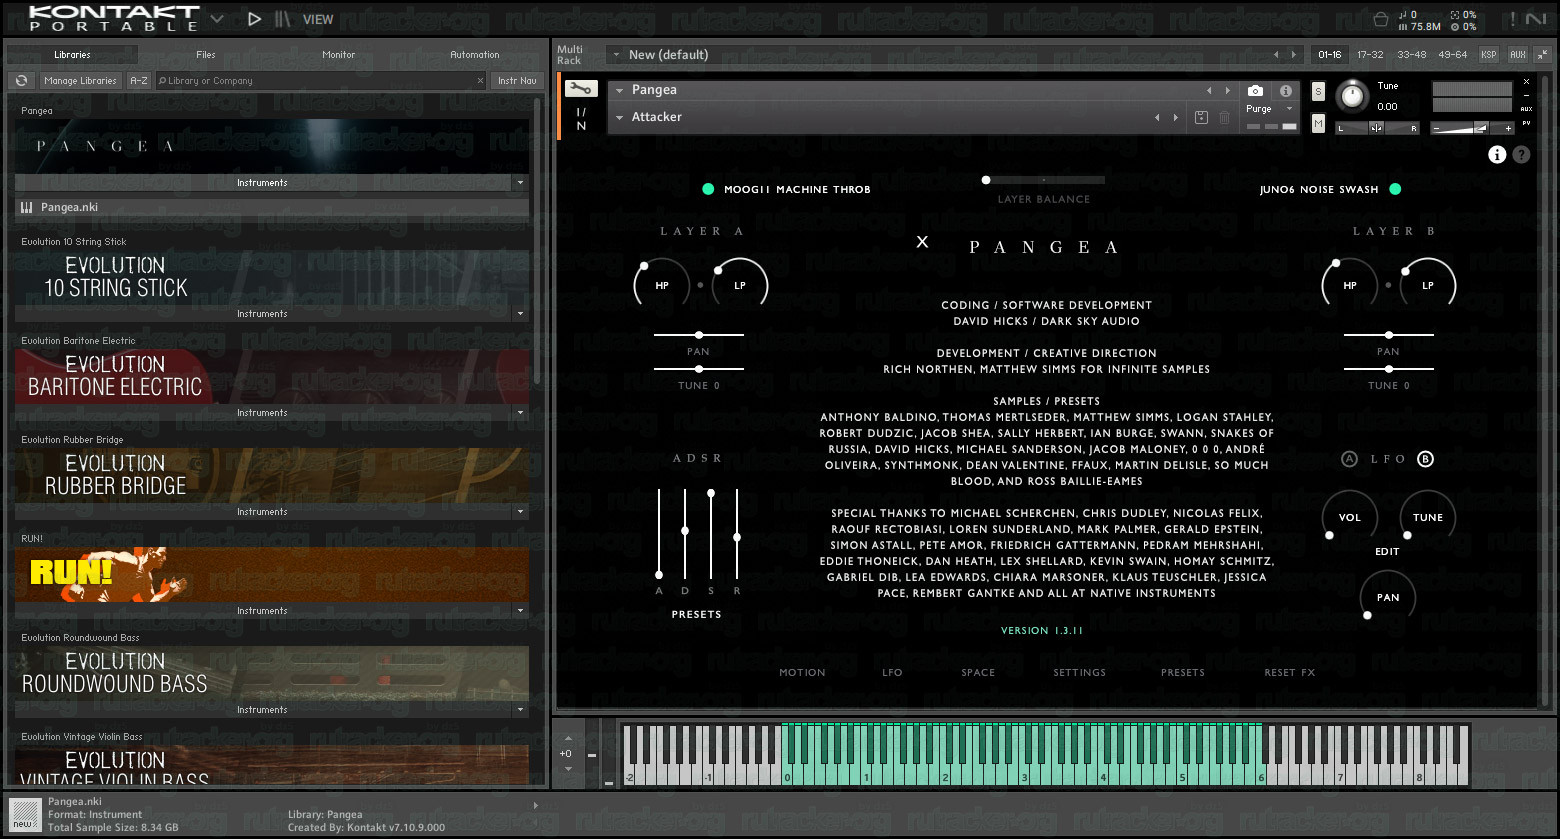Expand Evolution Rubber Bridge Instruments dropdown
The height and width of the screenshot is (839, 1560).
[x=520, y=512]
